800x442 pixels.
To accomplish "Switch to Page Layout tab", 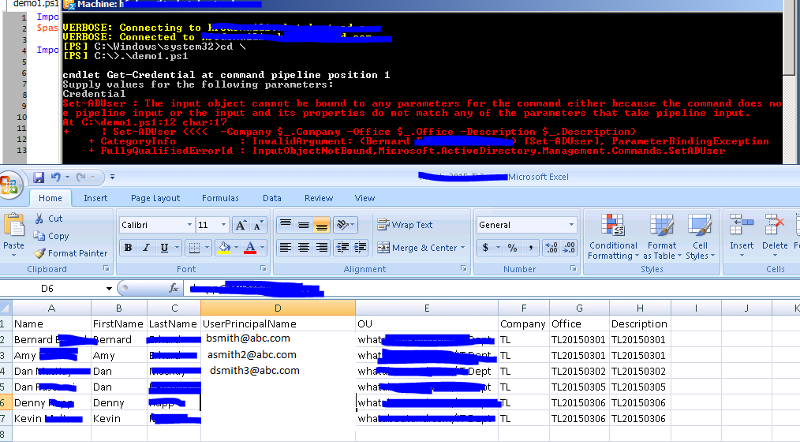I will coord(155,198).
